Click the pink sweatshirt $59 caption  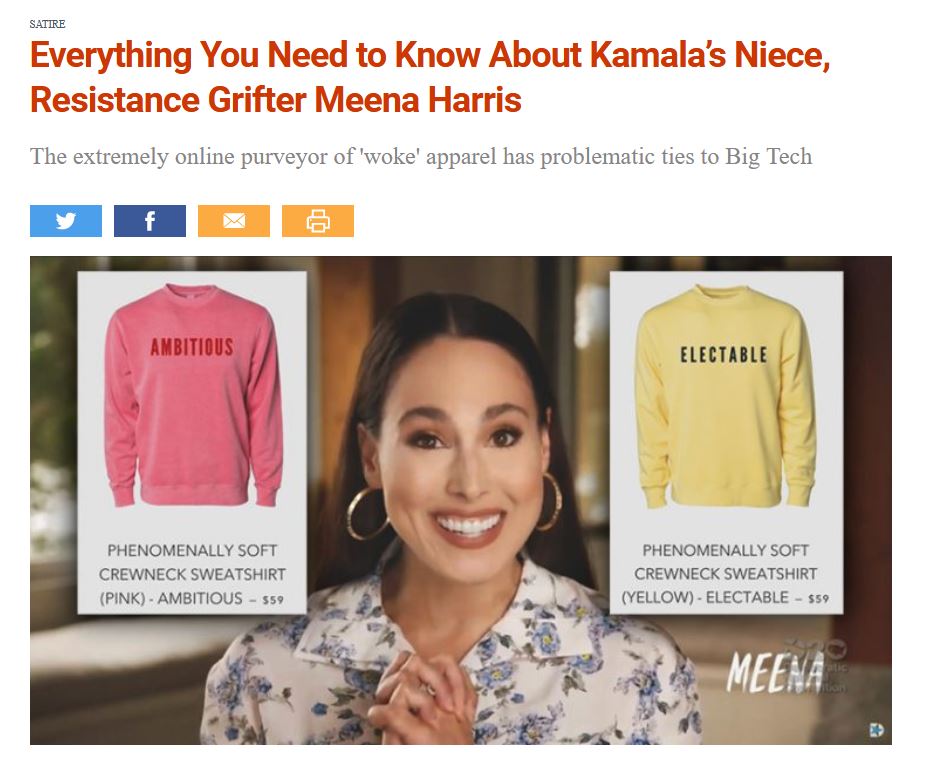tap(192, 574)
